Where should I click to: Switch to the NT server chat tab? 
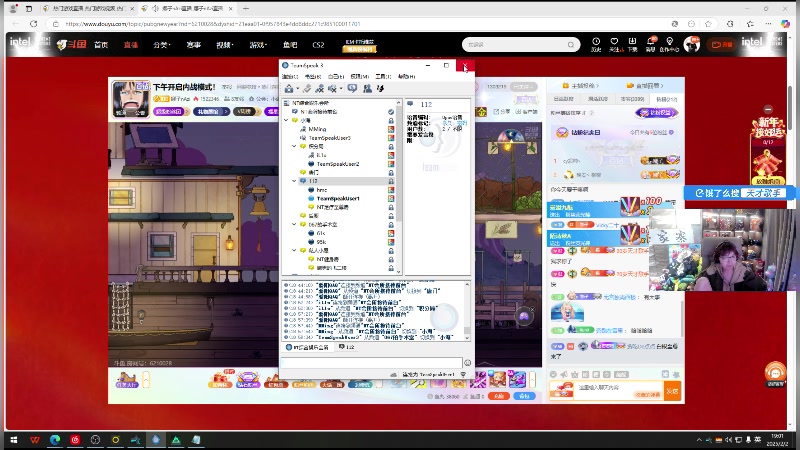tap(307, 347)
